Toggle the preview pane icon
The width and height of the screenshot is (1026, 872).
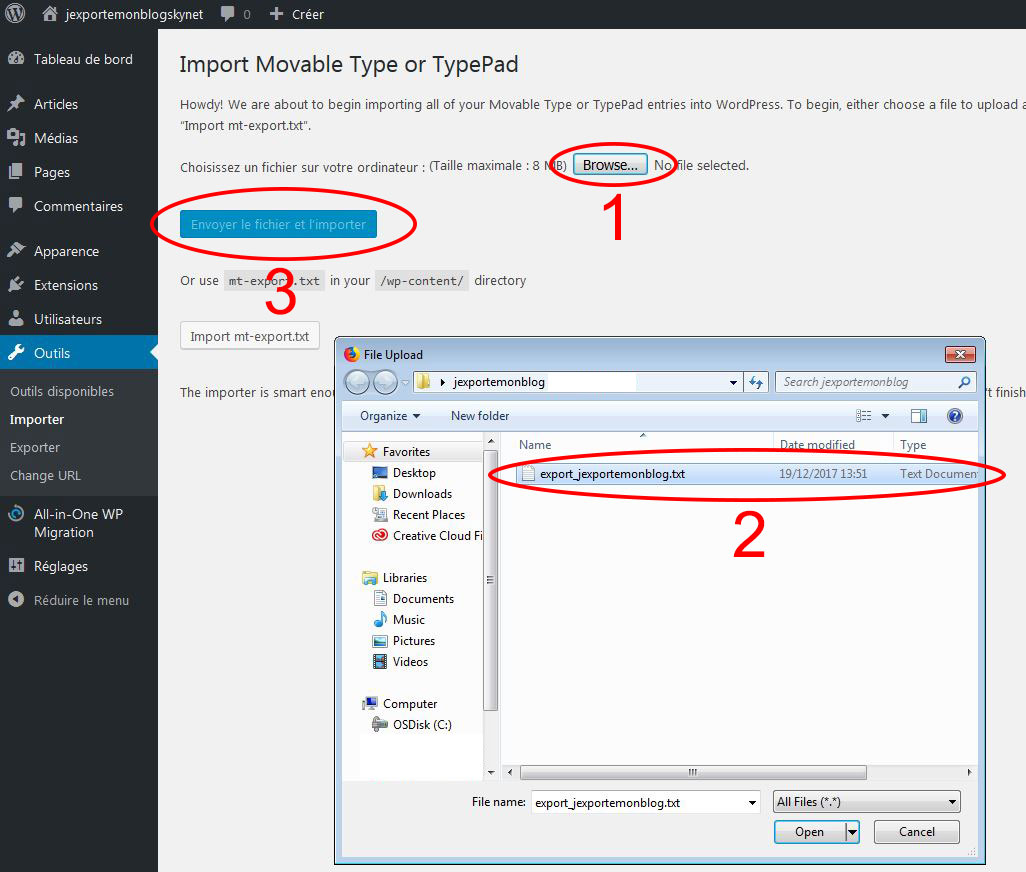coord(919,415)
